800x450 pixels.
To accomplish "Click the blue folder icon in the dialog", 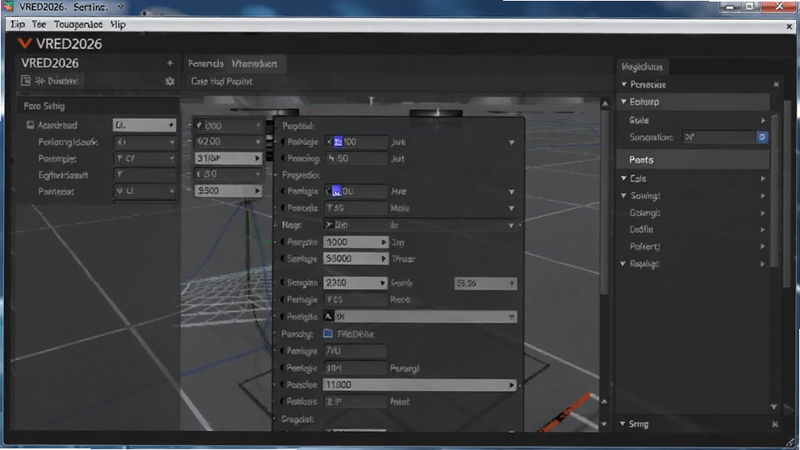I will [328, 334].
